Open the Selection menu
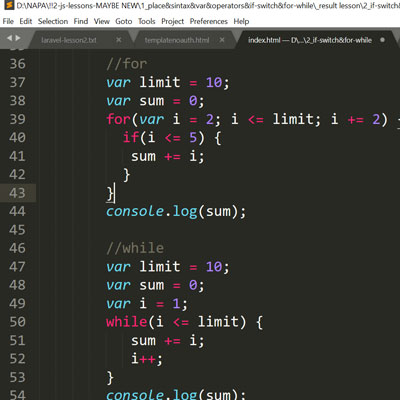The image size is (400, 400). (53, 21)
